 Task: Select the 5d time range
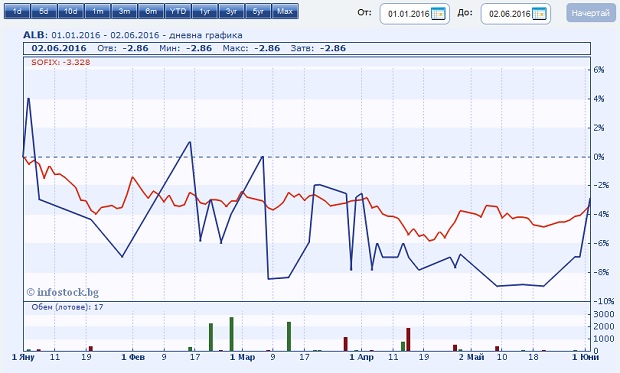(44, 11)
